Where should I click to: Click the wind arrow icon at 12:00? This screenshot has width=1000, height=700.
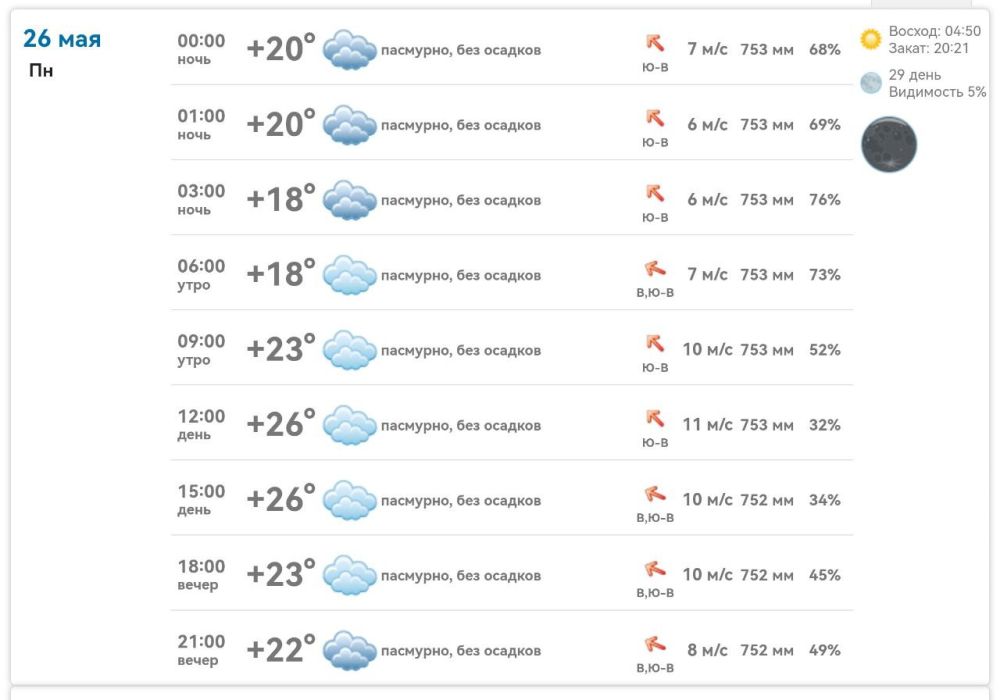tap(655, 418)
